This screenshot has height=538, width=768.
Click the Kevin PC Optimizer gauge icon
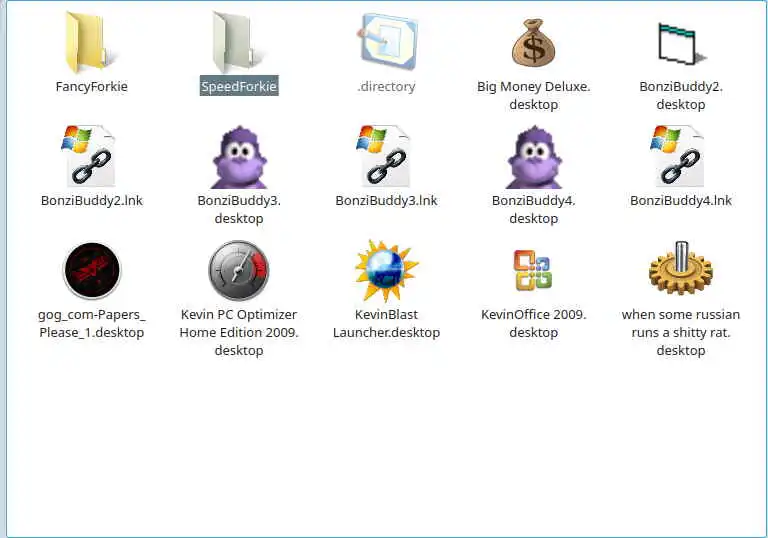239,270
